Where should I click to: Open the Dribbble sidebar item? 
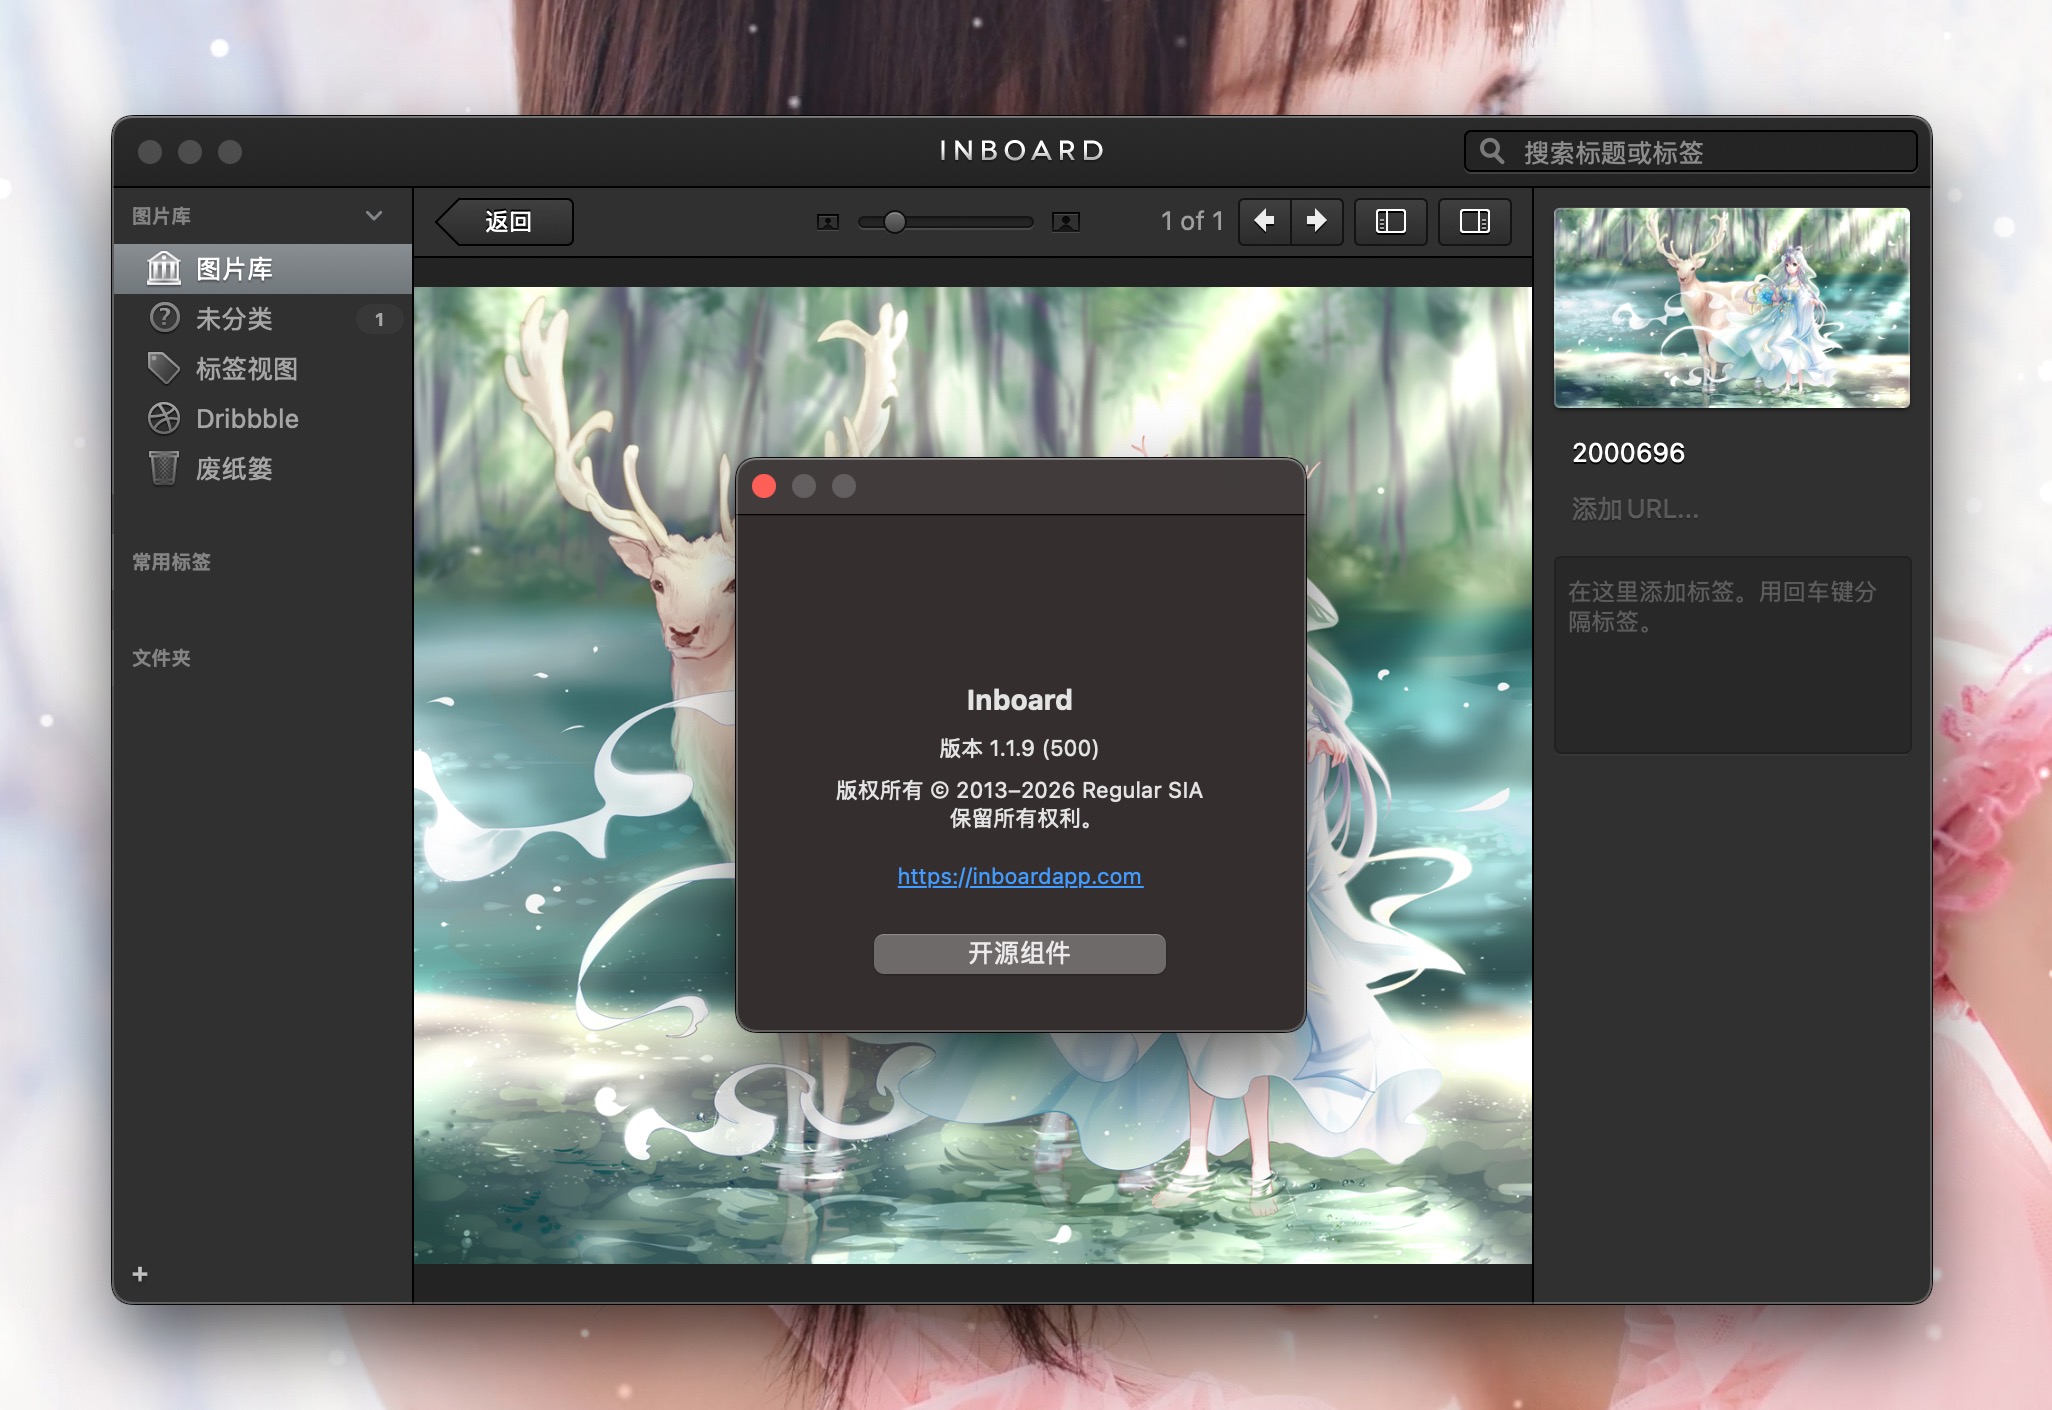(x=246, y=419)
